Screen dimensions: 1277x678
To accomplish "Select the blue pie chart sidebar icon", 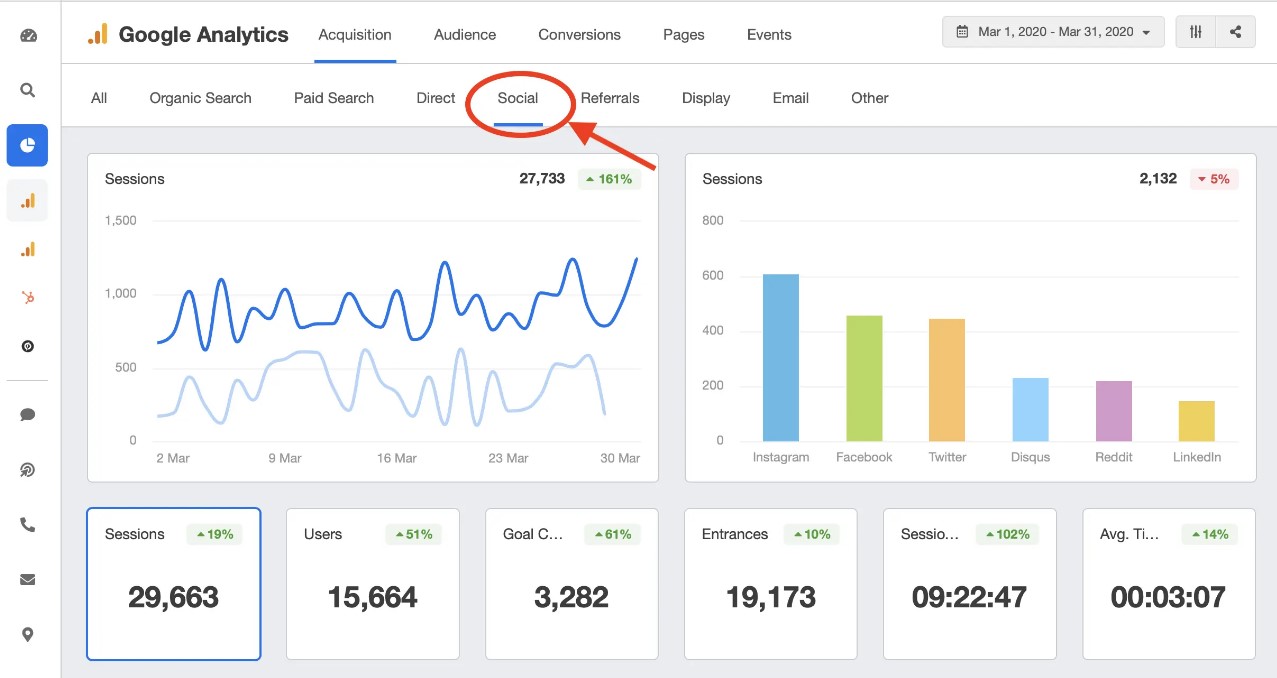I will (x=27, y=145).
